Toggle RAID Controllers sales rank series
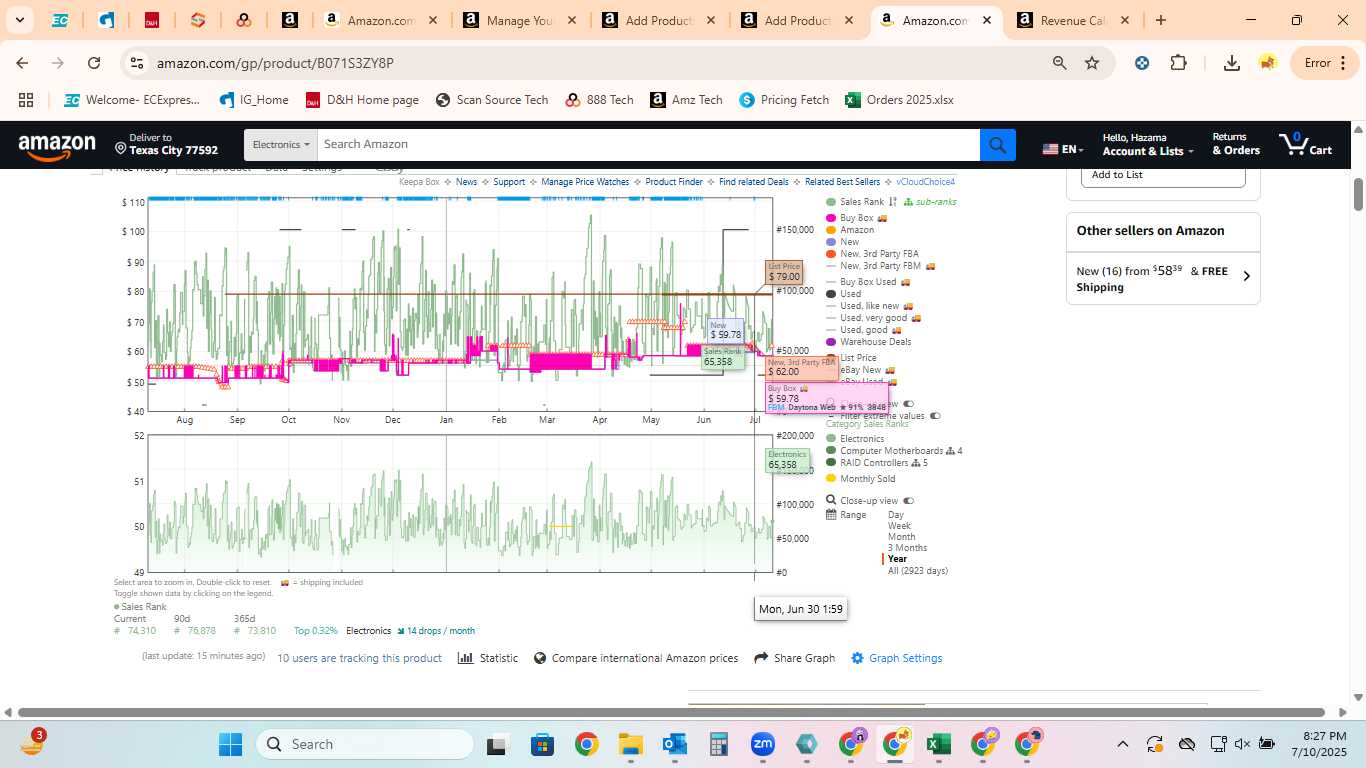Viewport: 1366px width, 768px height. (877, 463)
